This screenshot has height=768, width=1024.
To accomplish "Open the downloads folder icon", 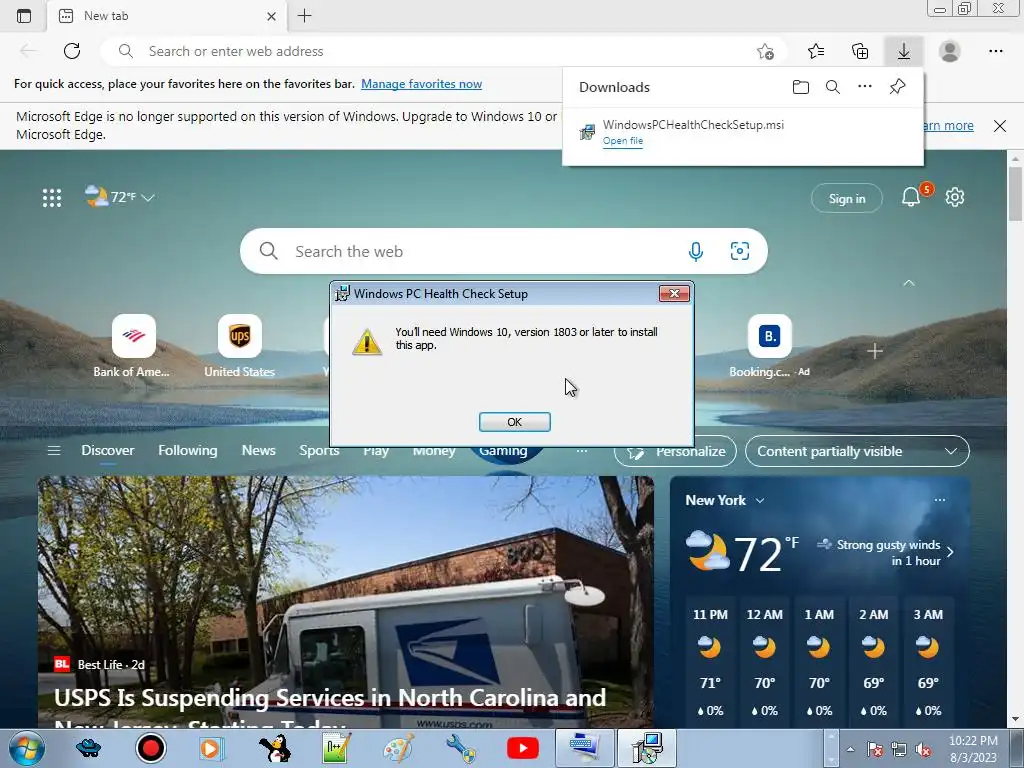I will [x=801, y=87].
